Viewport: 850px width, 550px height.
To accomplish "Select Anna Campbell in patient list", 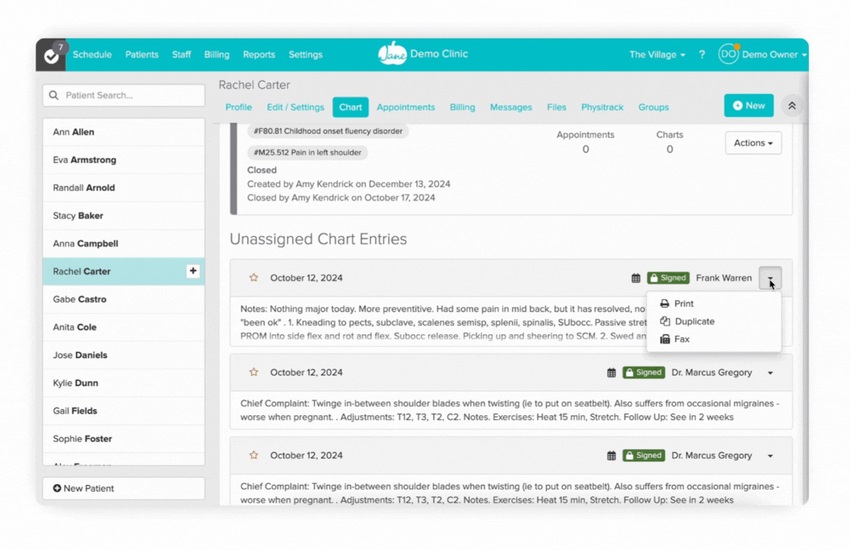I will (x=86, y=243).
